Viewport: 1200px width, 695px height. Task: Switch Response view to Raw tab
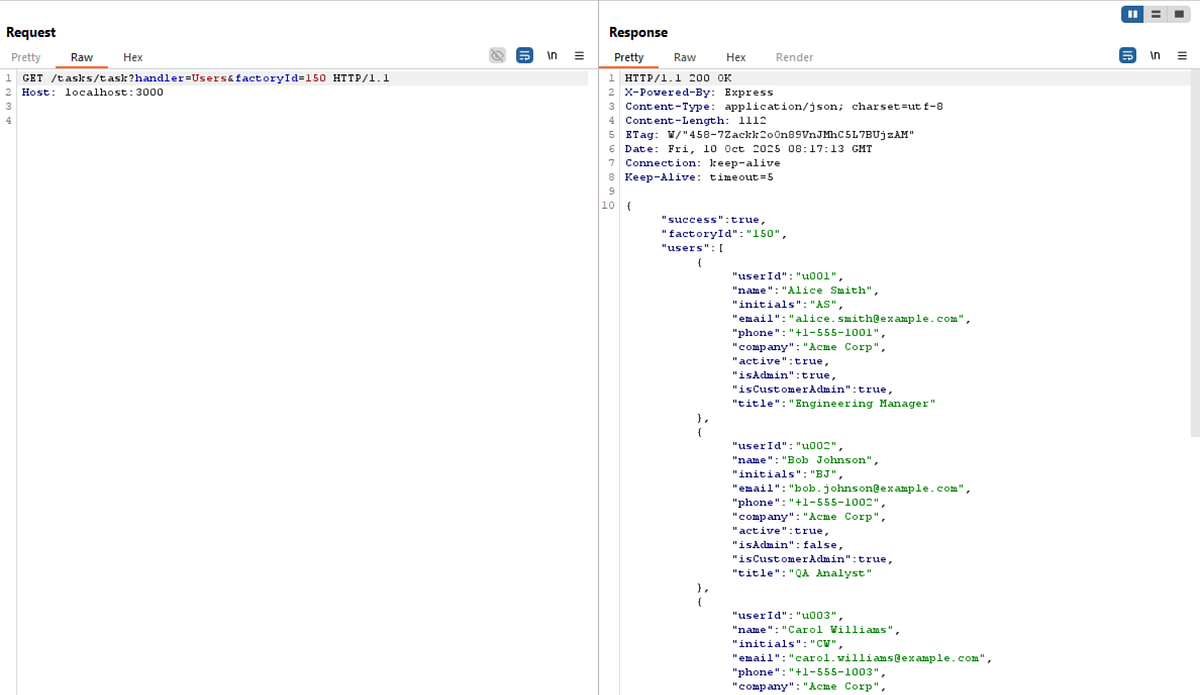[x=685, y=58]
